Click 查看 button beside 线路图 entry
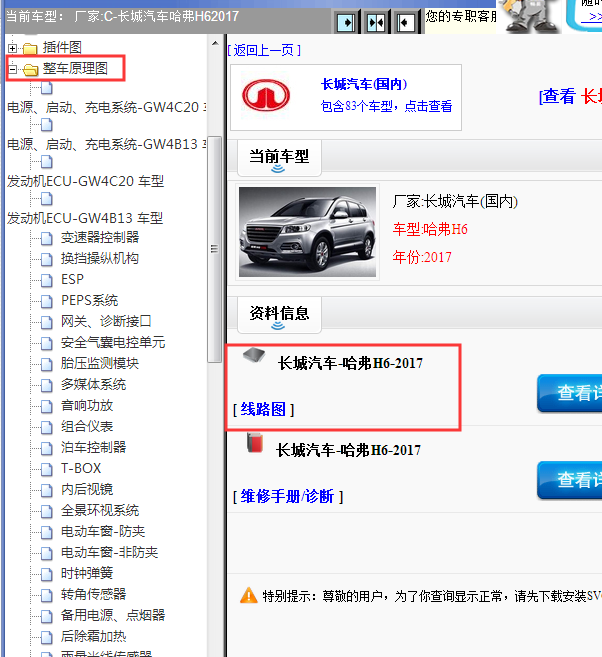Viewport: 602px width, 657px height. (x=570, y=393)
